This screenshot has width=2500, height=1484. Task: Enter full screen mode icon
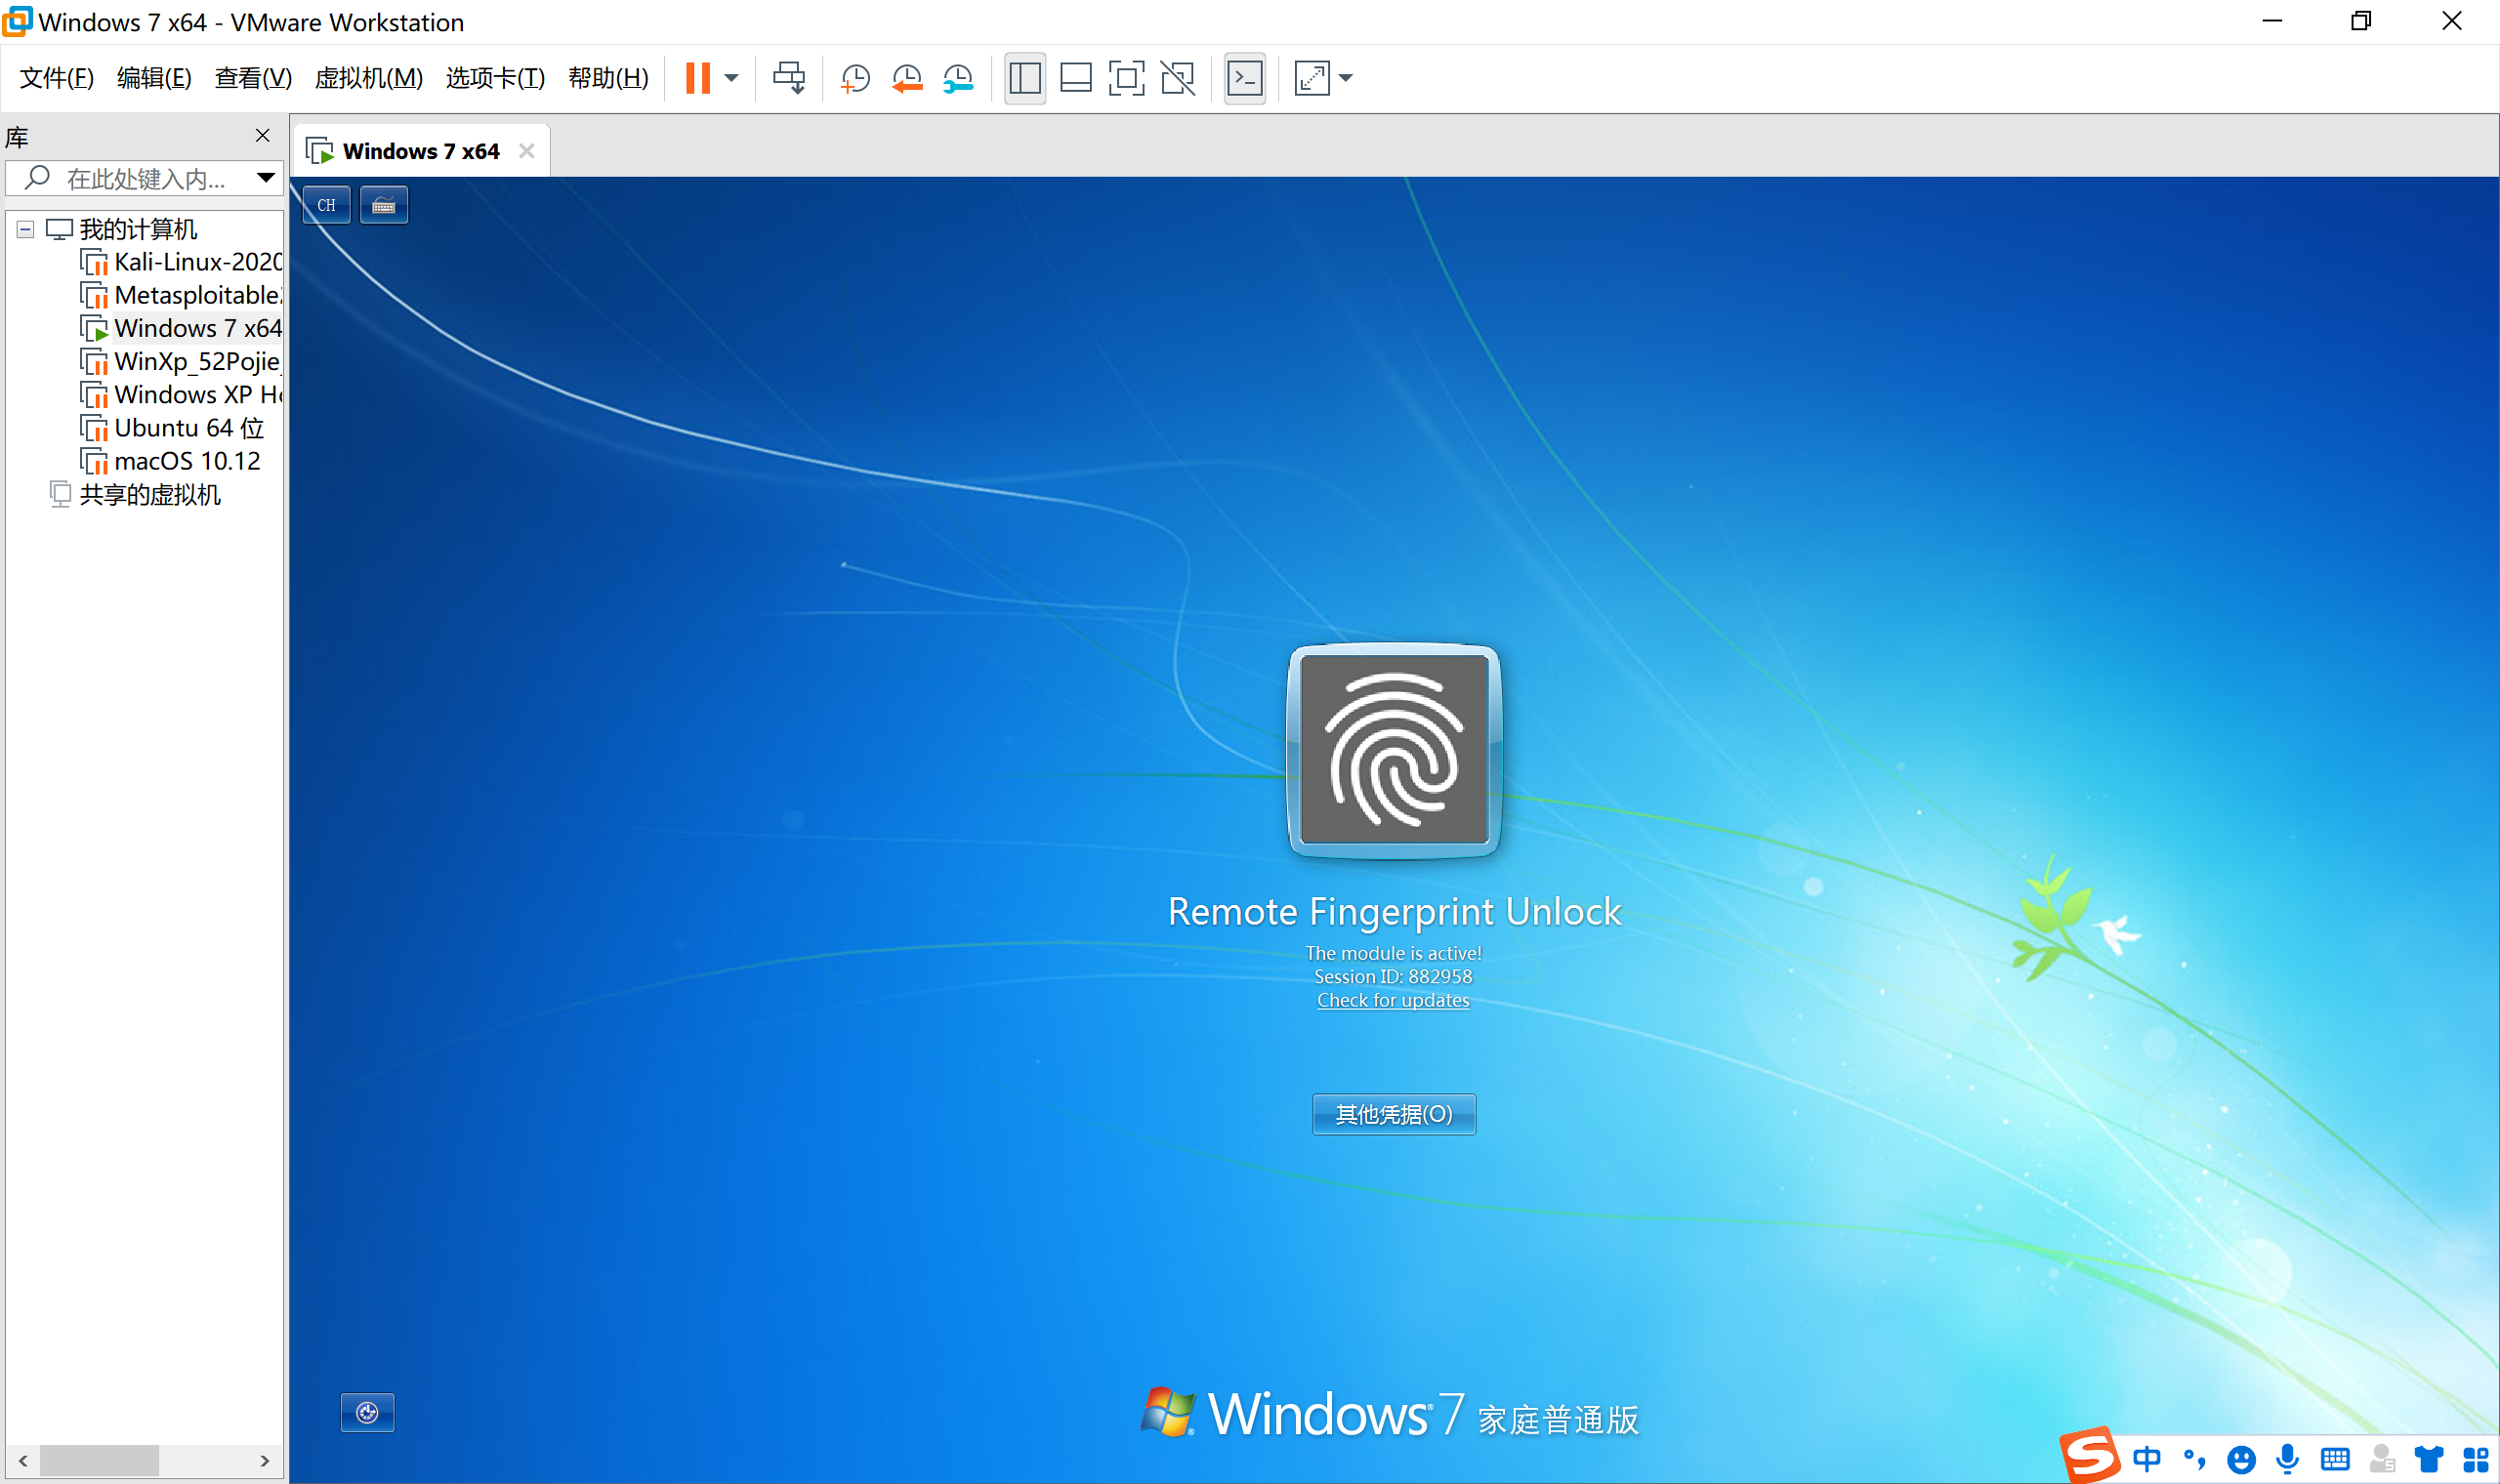[x=1126, y=78]
